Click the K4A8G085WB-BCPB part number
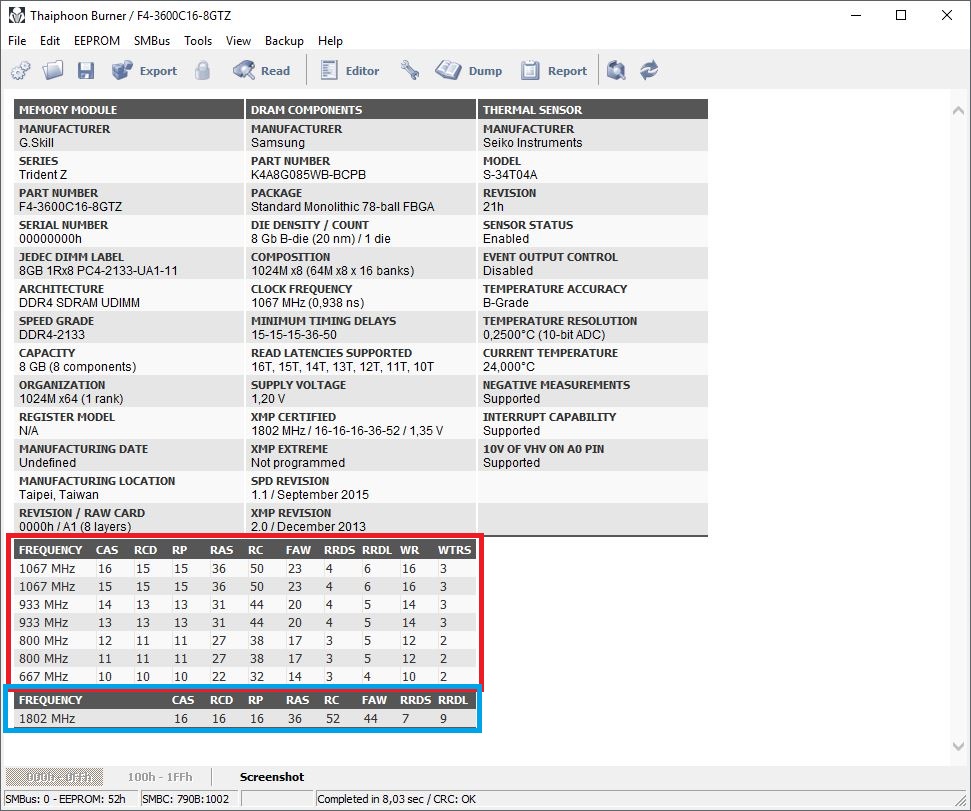The height and width of the screenshot is (811, 971). point(308,175)
